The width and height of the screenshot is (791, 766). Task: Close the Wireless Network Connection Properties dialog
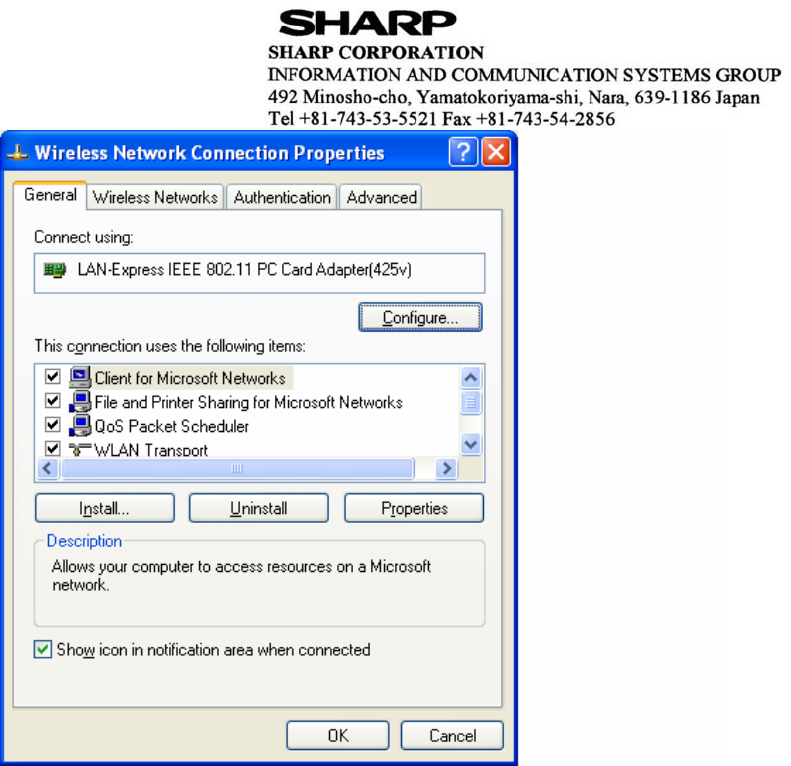coord(496,152)
